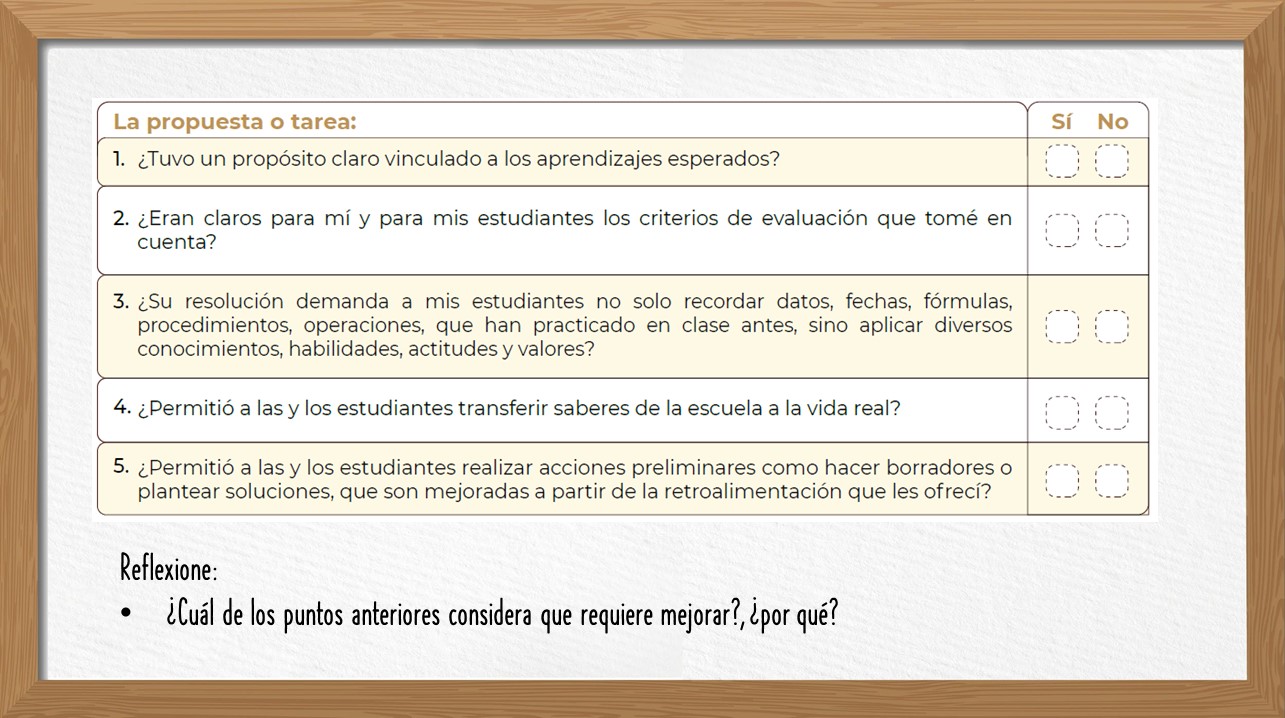This screenshot has width=1285, height=718.
Task: Click the 'Sí' column header
Action: pos(1062,122)
